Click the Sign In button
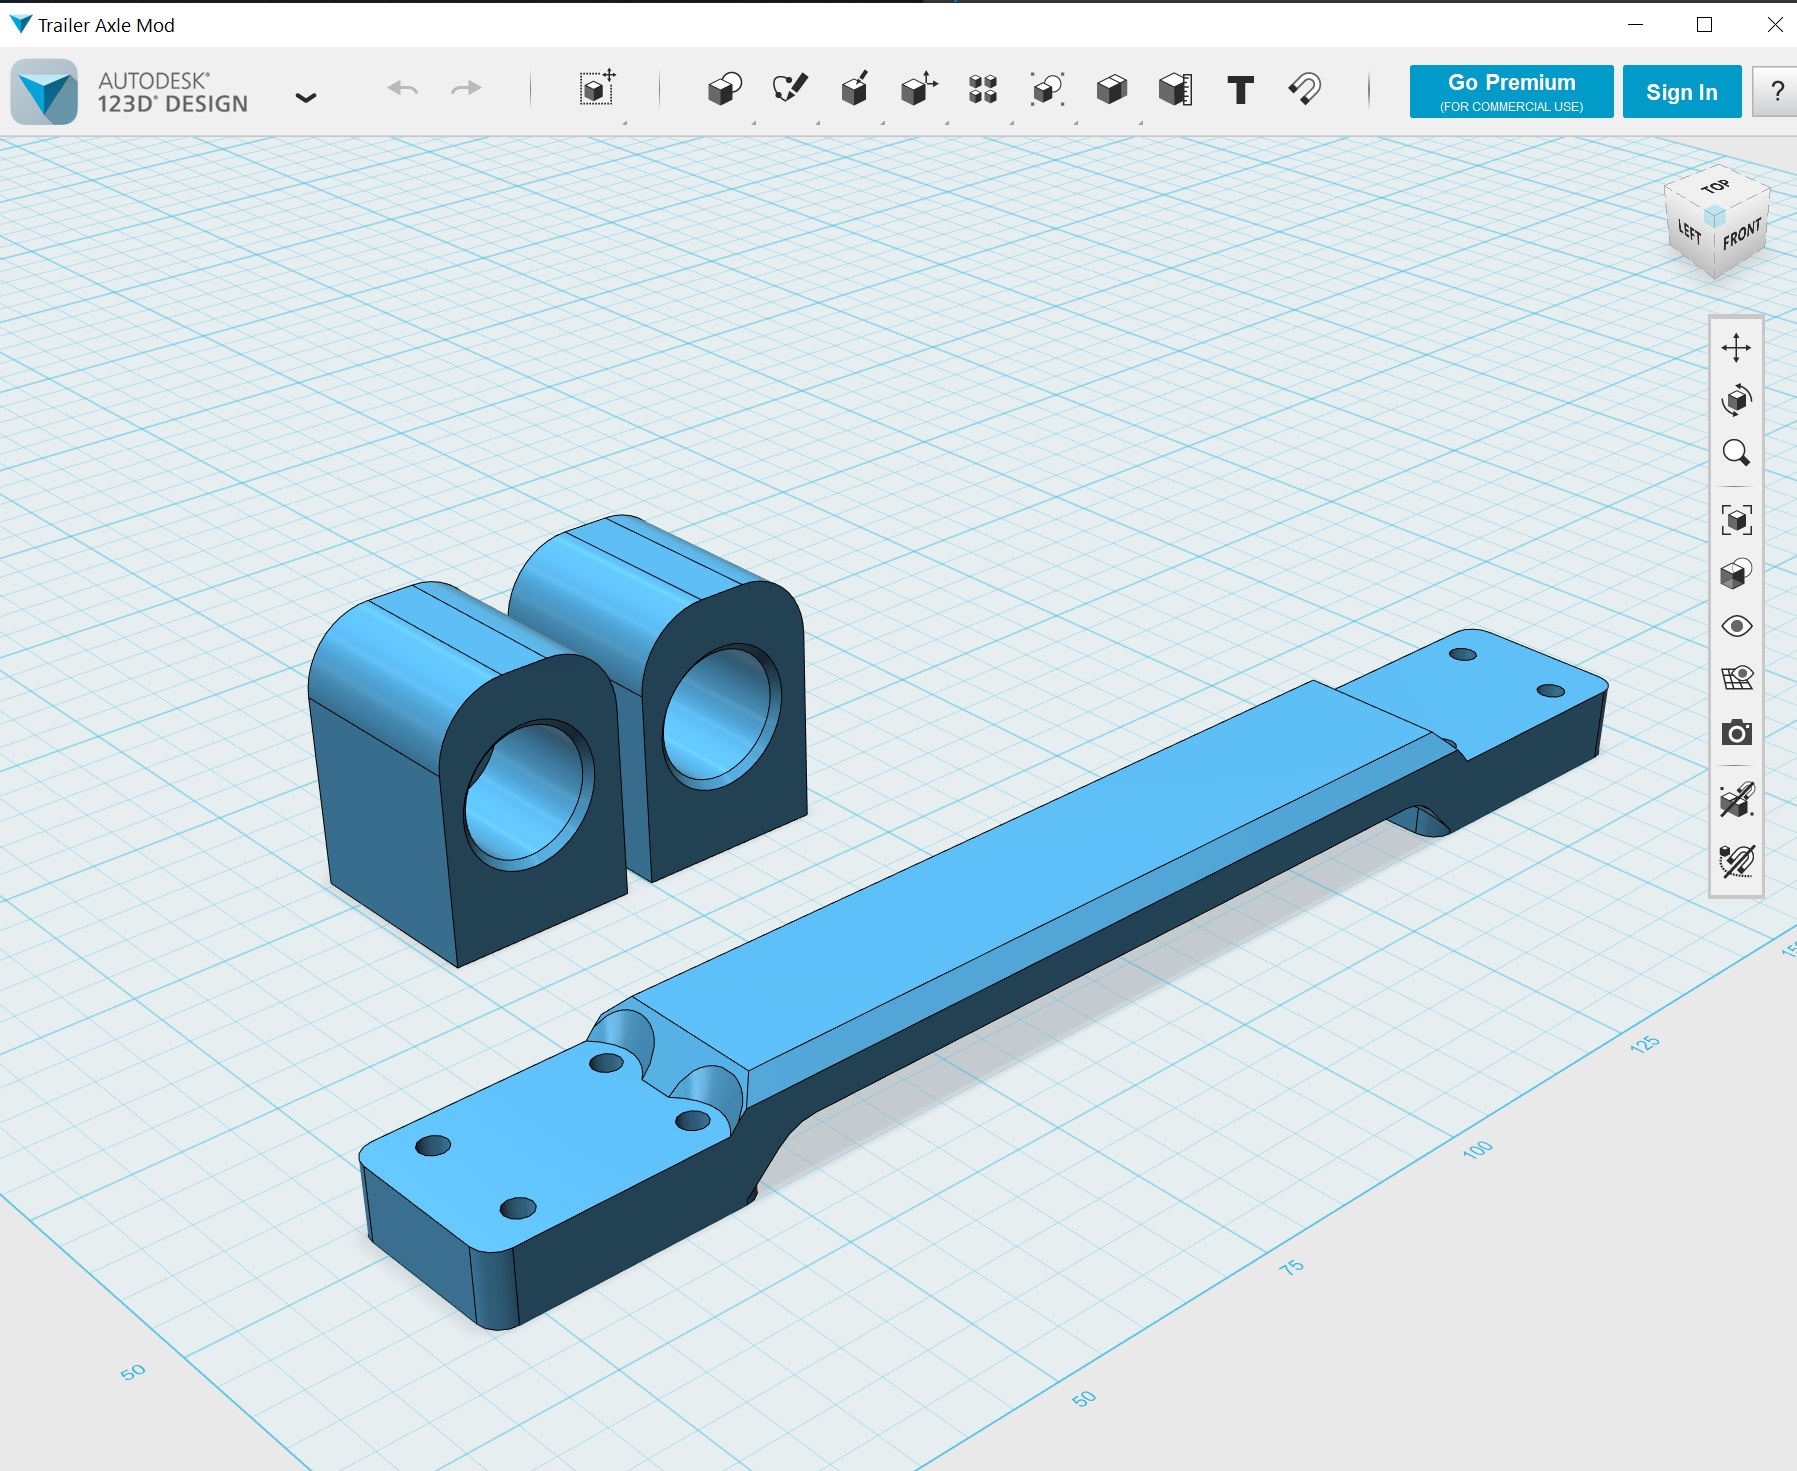Screen dimensions: 1797x1471 coord(1681,91)
